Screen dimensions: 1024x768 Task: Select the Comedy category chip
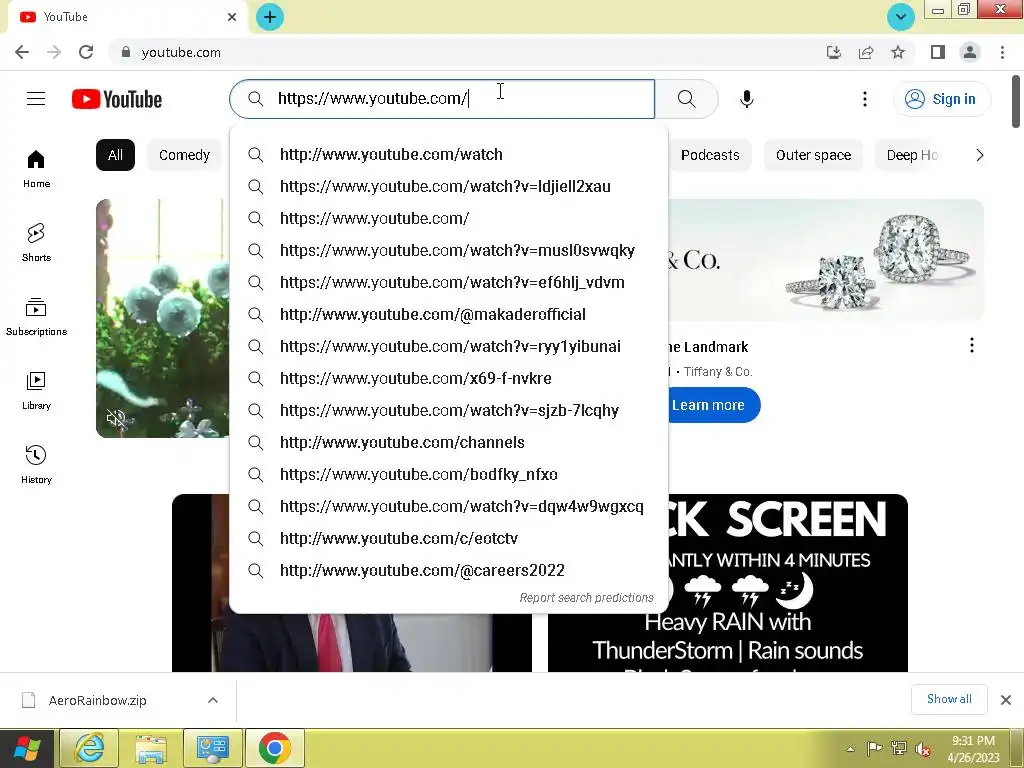click(184, 155)
